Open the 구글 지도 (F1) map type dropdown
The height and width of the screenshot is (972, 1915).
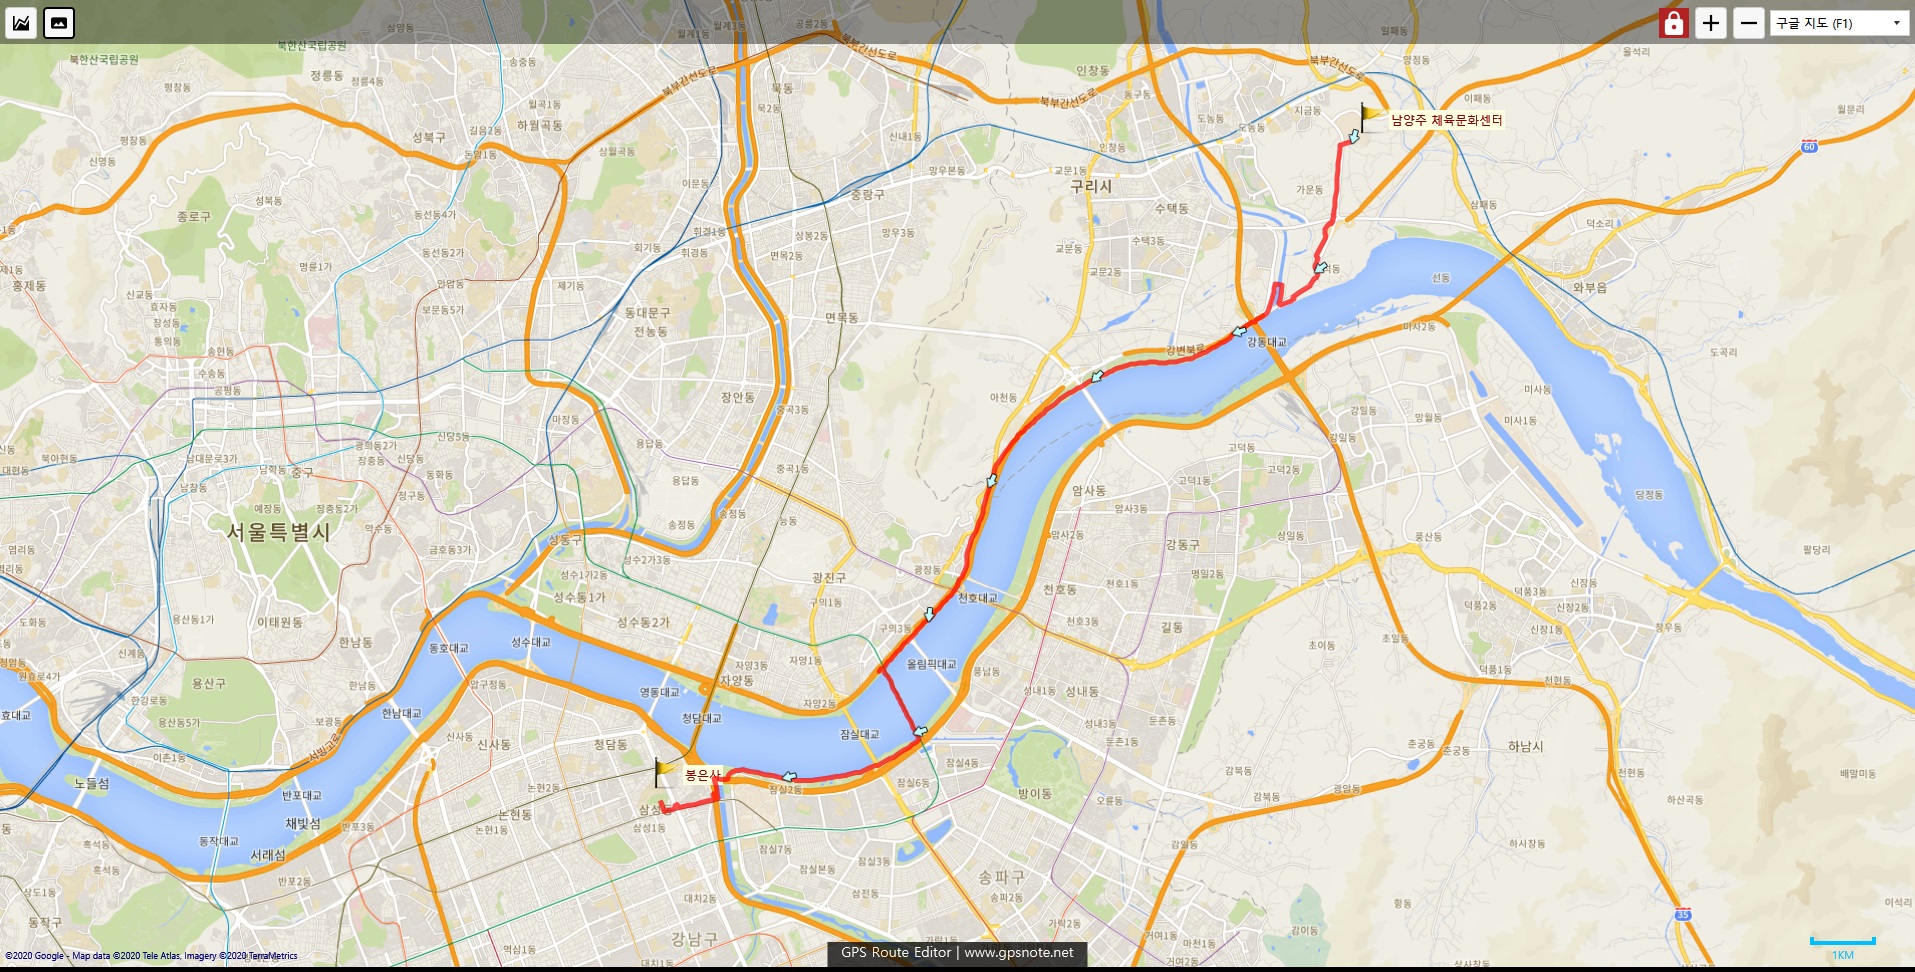pyautogui.click(x=1839, y=23)
